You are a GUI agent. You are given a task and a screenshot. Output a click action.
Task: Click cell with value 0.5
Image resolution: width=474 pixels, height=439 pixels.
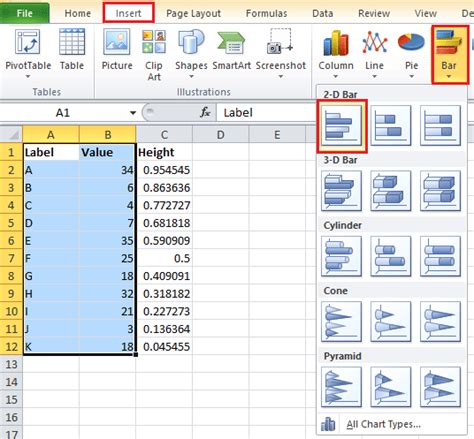point(164,258)
